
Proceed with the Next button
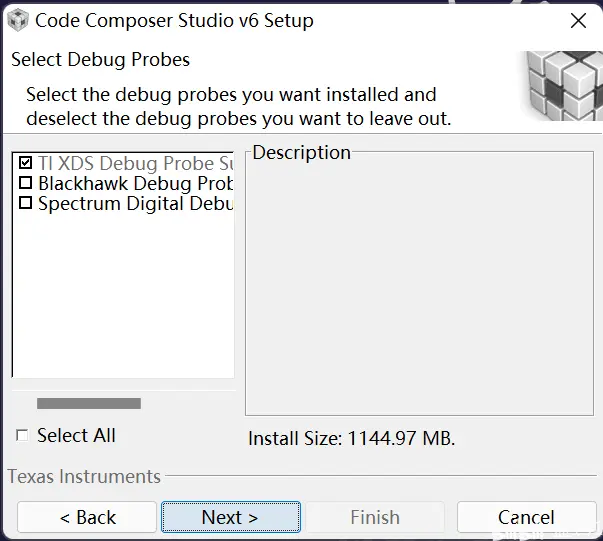coord(231,517)
